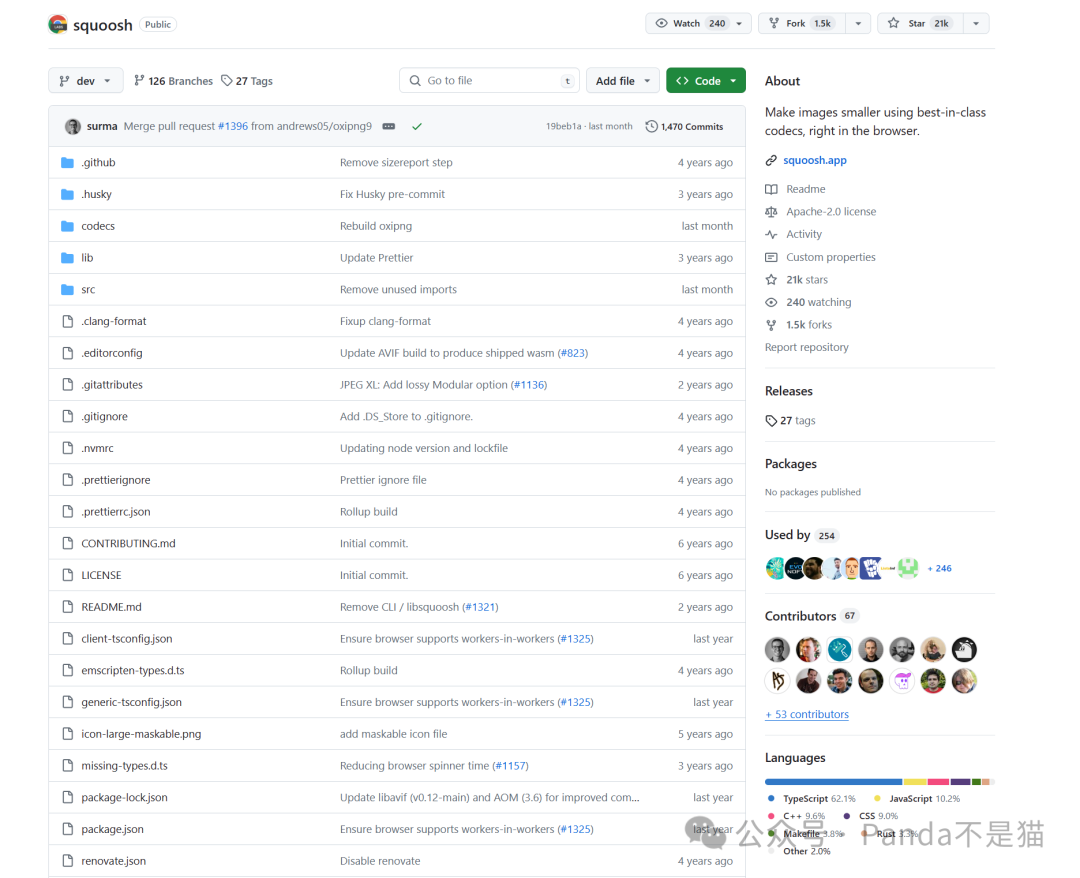The width and height of the screenshot is (1080, 878).
Task: Click the fork icon on Fork button
Action: (774, 23)
